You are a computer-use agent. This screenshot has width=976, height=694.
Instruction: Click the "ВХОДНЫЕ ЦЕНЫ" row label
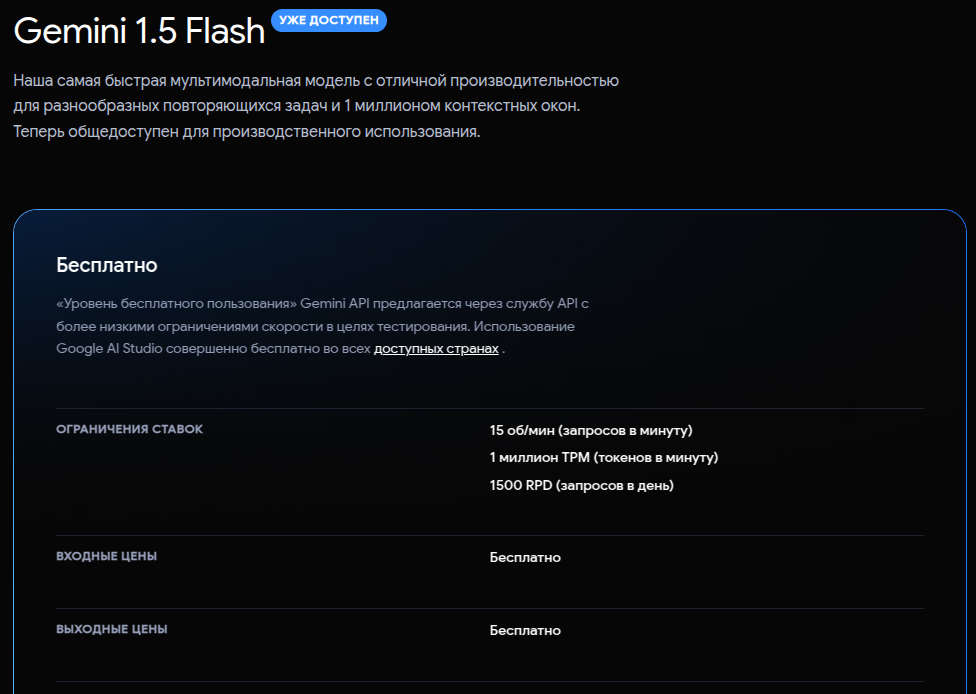[106, 556]
